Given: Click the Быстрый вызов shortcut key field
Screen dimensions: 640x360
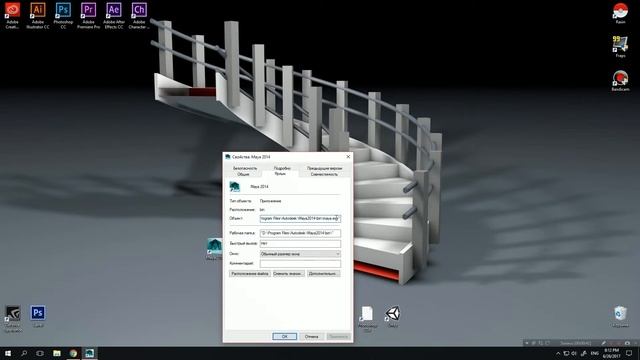Looking at the screenshot, I should 300,244.
